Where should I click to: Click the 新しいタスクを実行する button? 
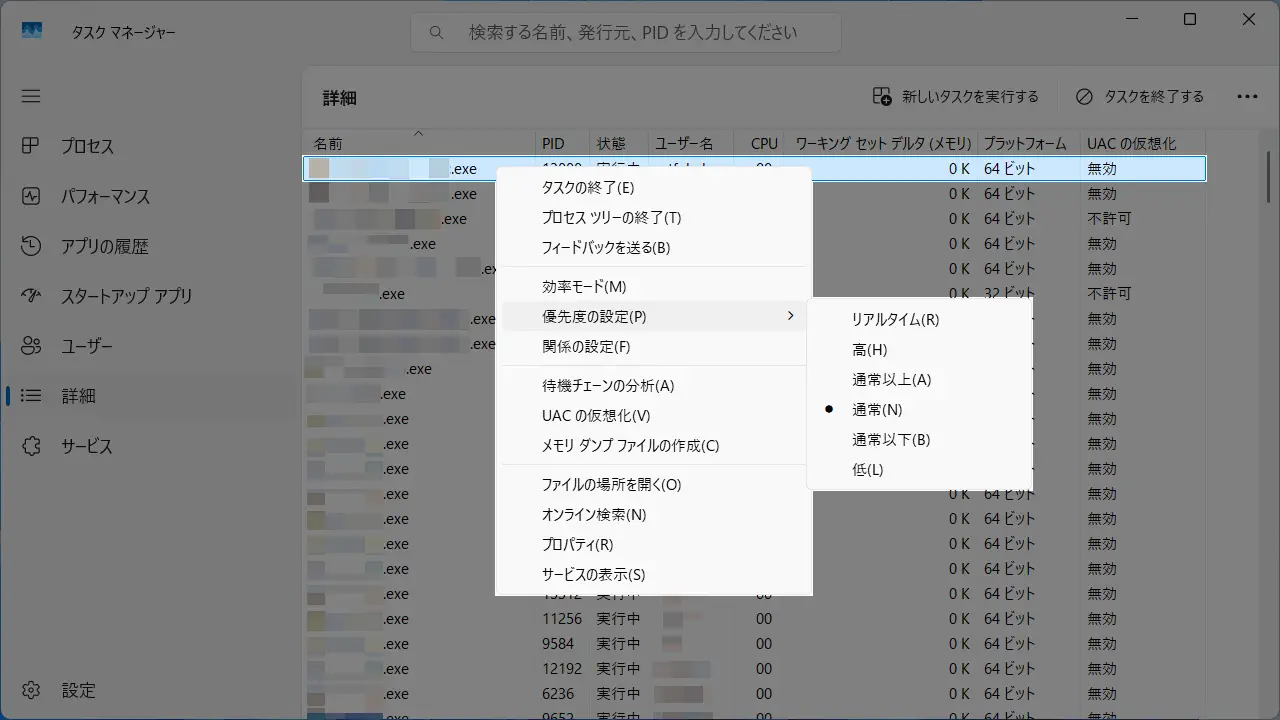(x=955, y=97)
